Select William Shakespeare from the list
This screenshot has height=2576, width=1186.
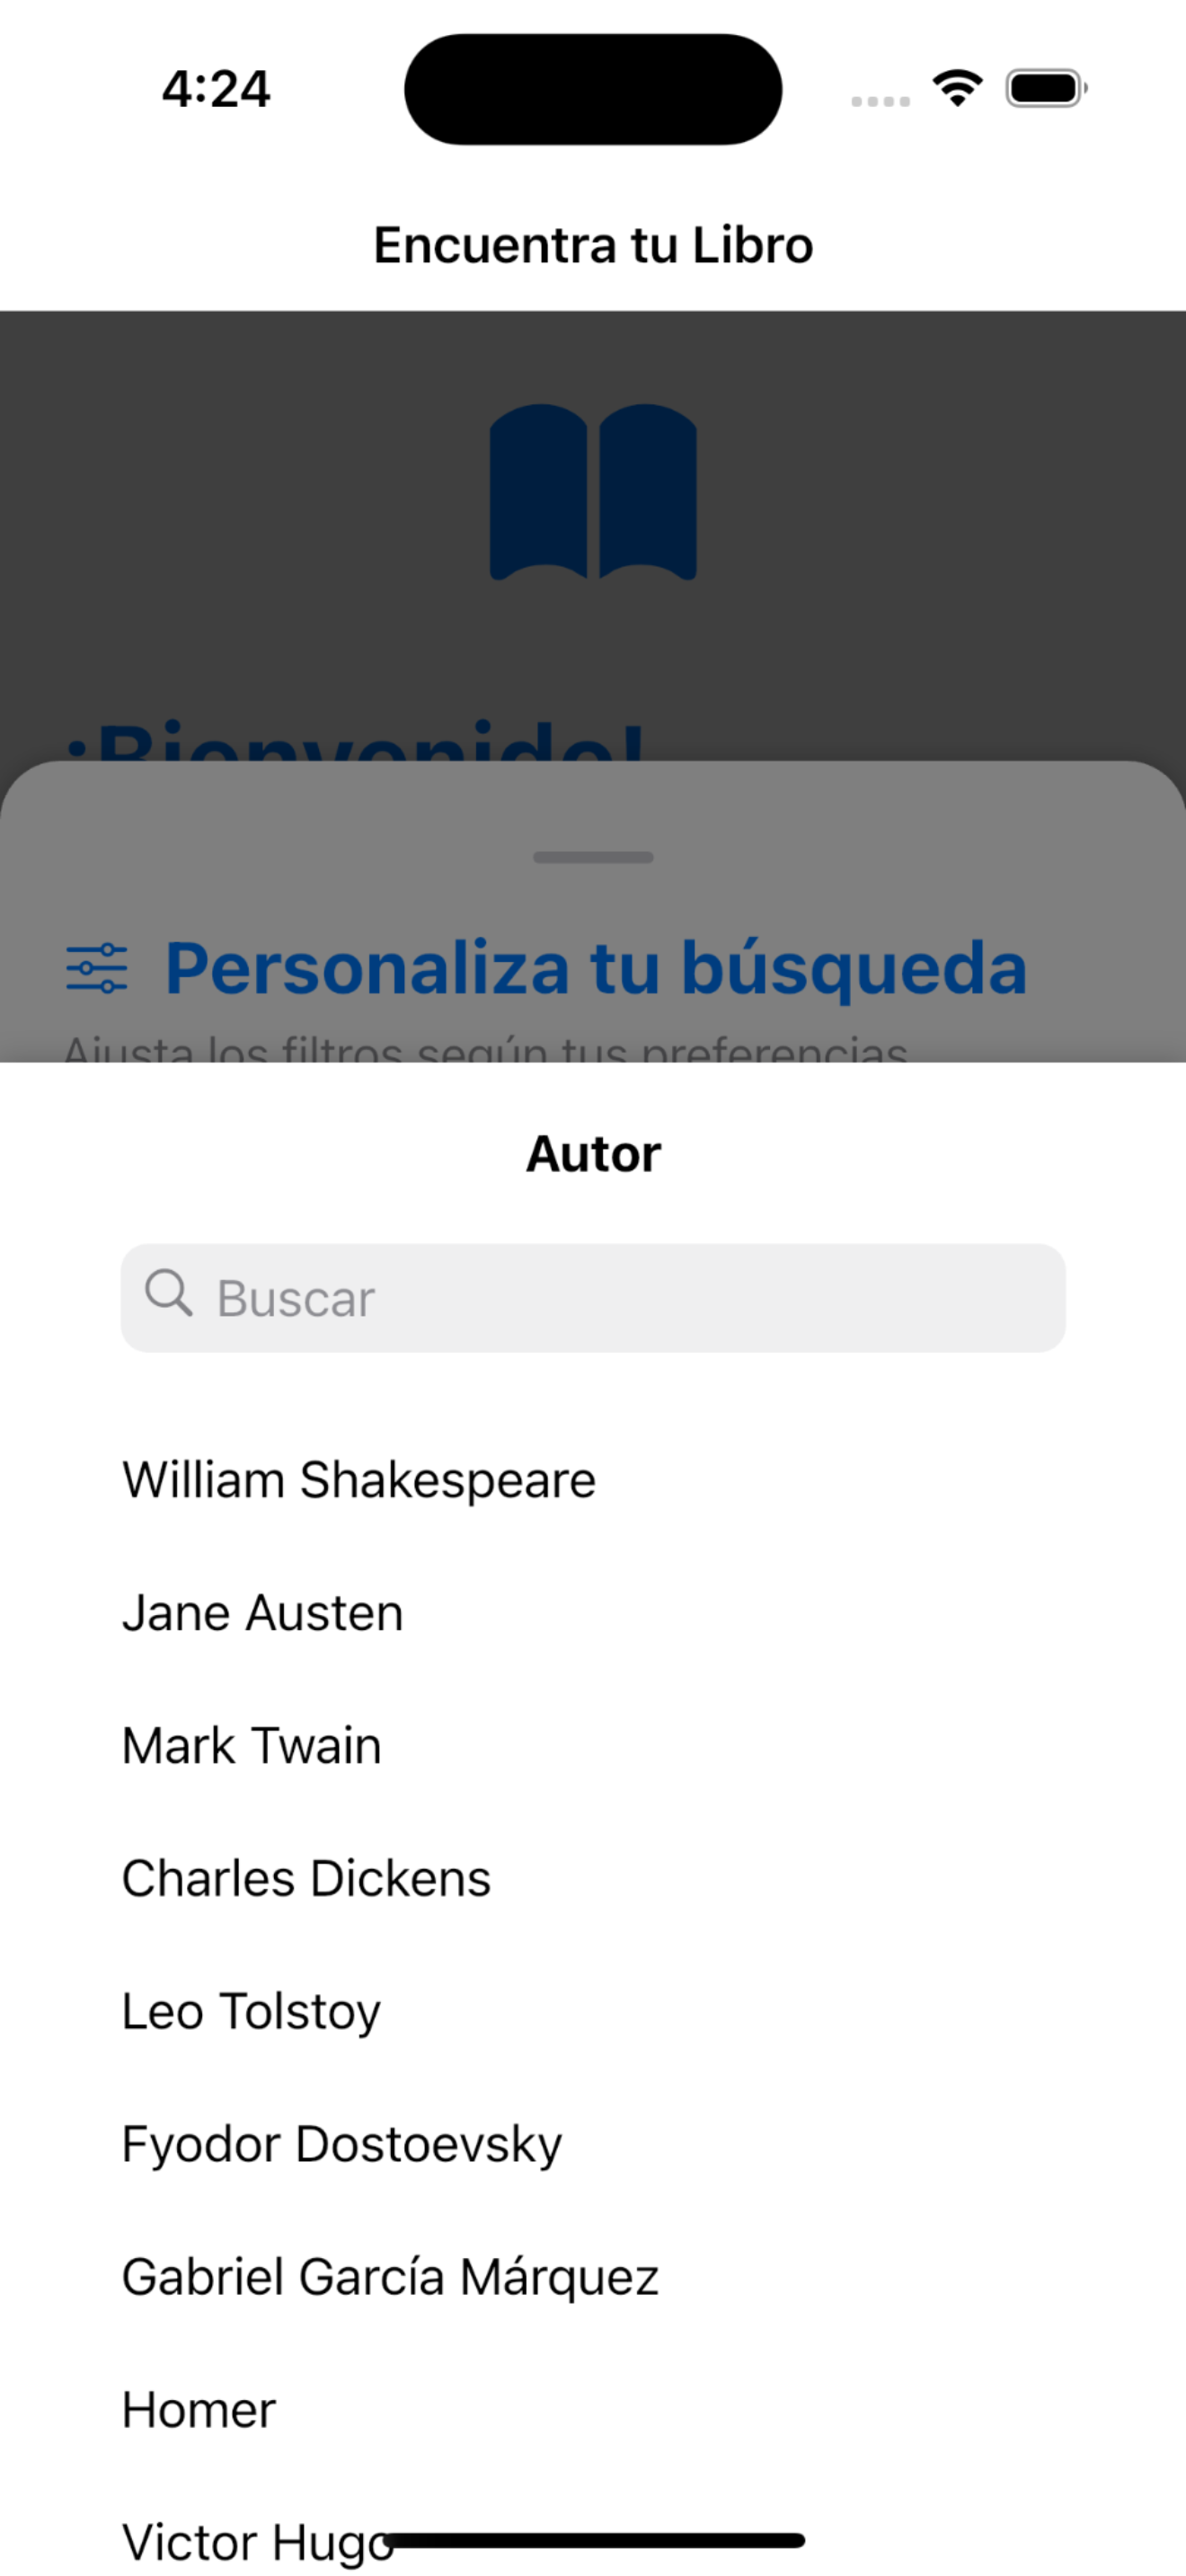[x=593, y=1480]
